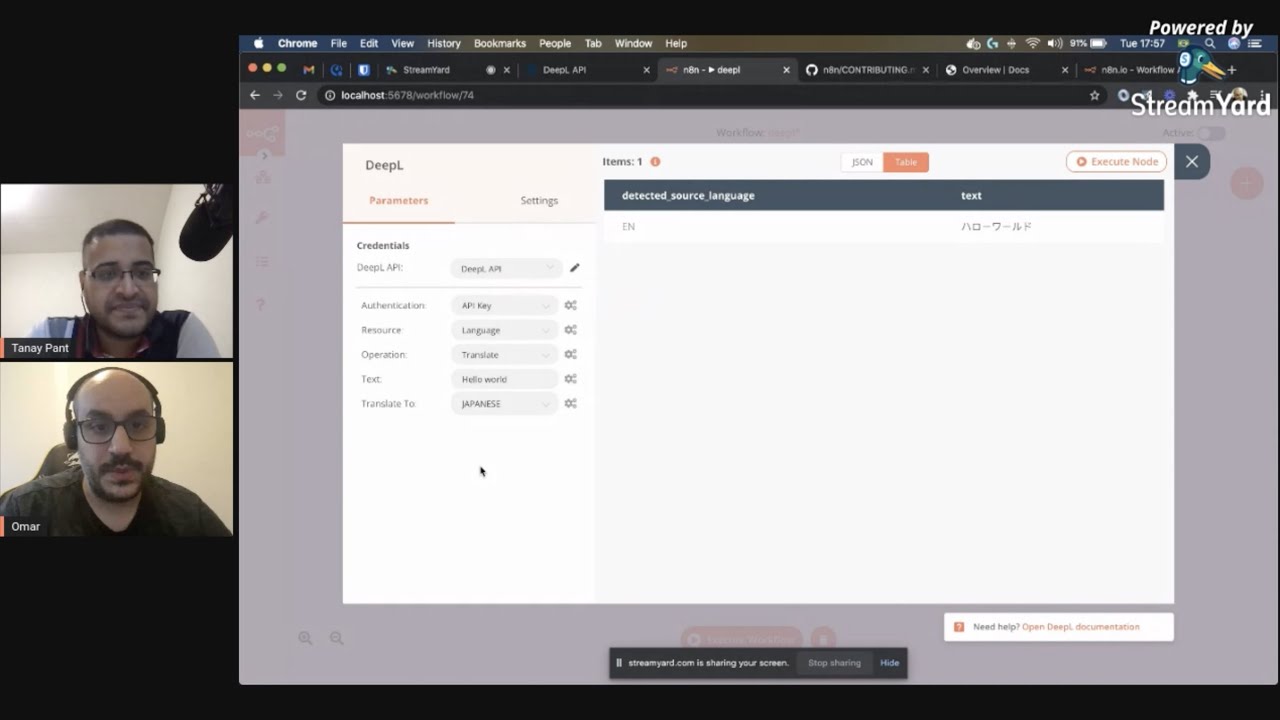
Task: Click gear icon beside Translate To field
Action: coord(570,403)
